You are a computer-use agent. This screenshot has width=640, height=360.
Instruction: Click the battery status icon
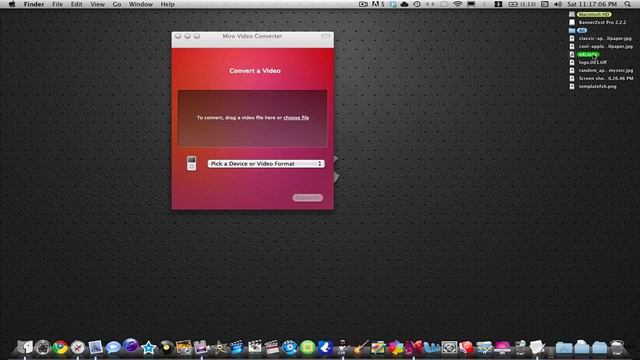click(x=522, y=4)
